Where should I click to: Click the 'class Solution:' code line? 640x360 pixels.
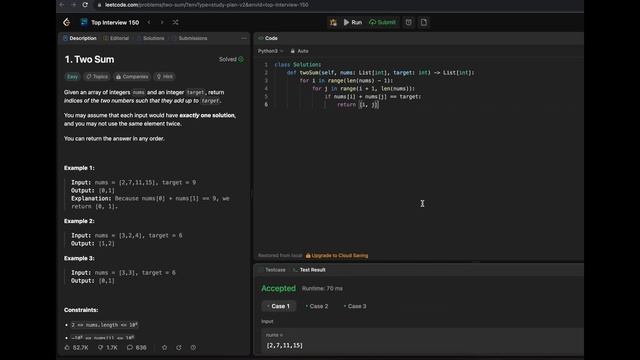(x=298, y=65)
